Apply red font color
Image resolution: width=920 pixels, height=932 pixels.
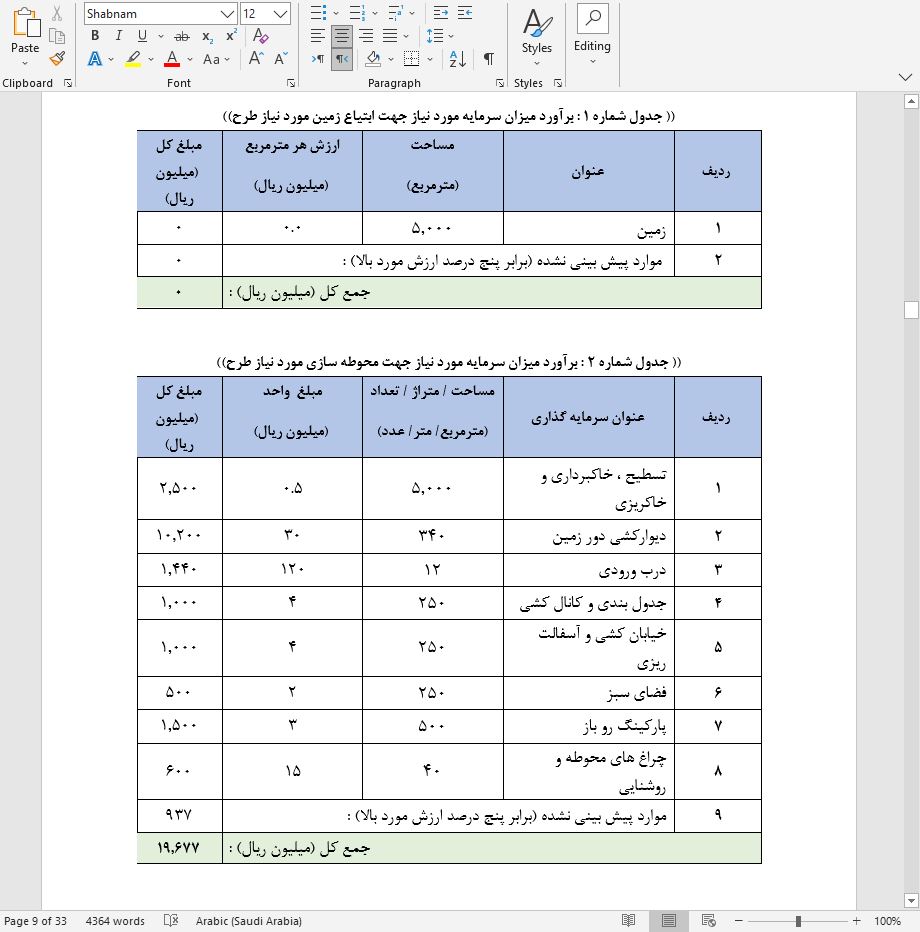pyautogui.click(x=172, y=59)
